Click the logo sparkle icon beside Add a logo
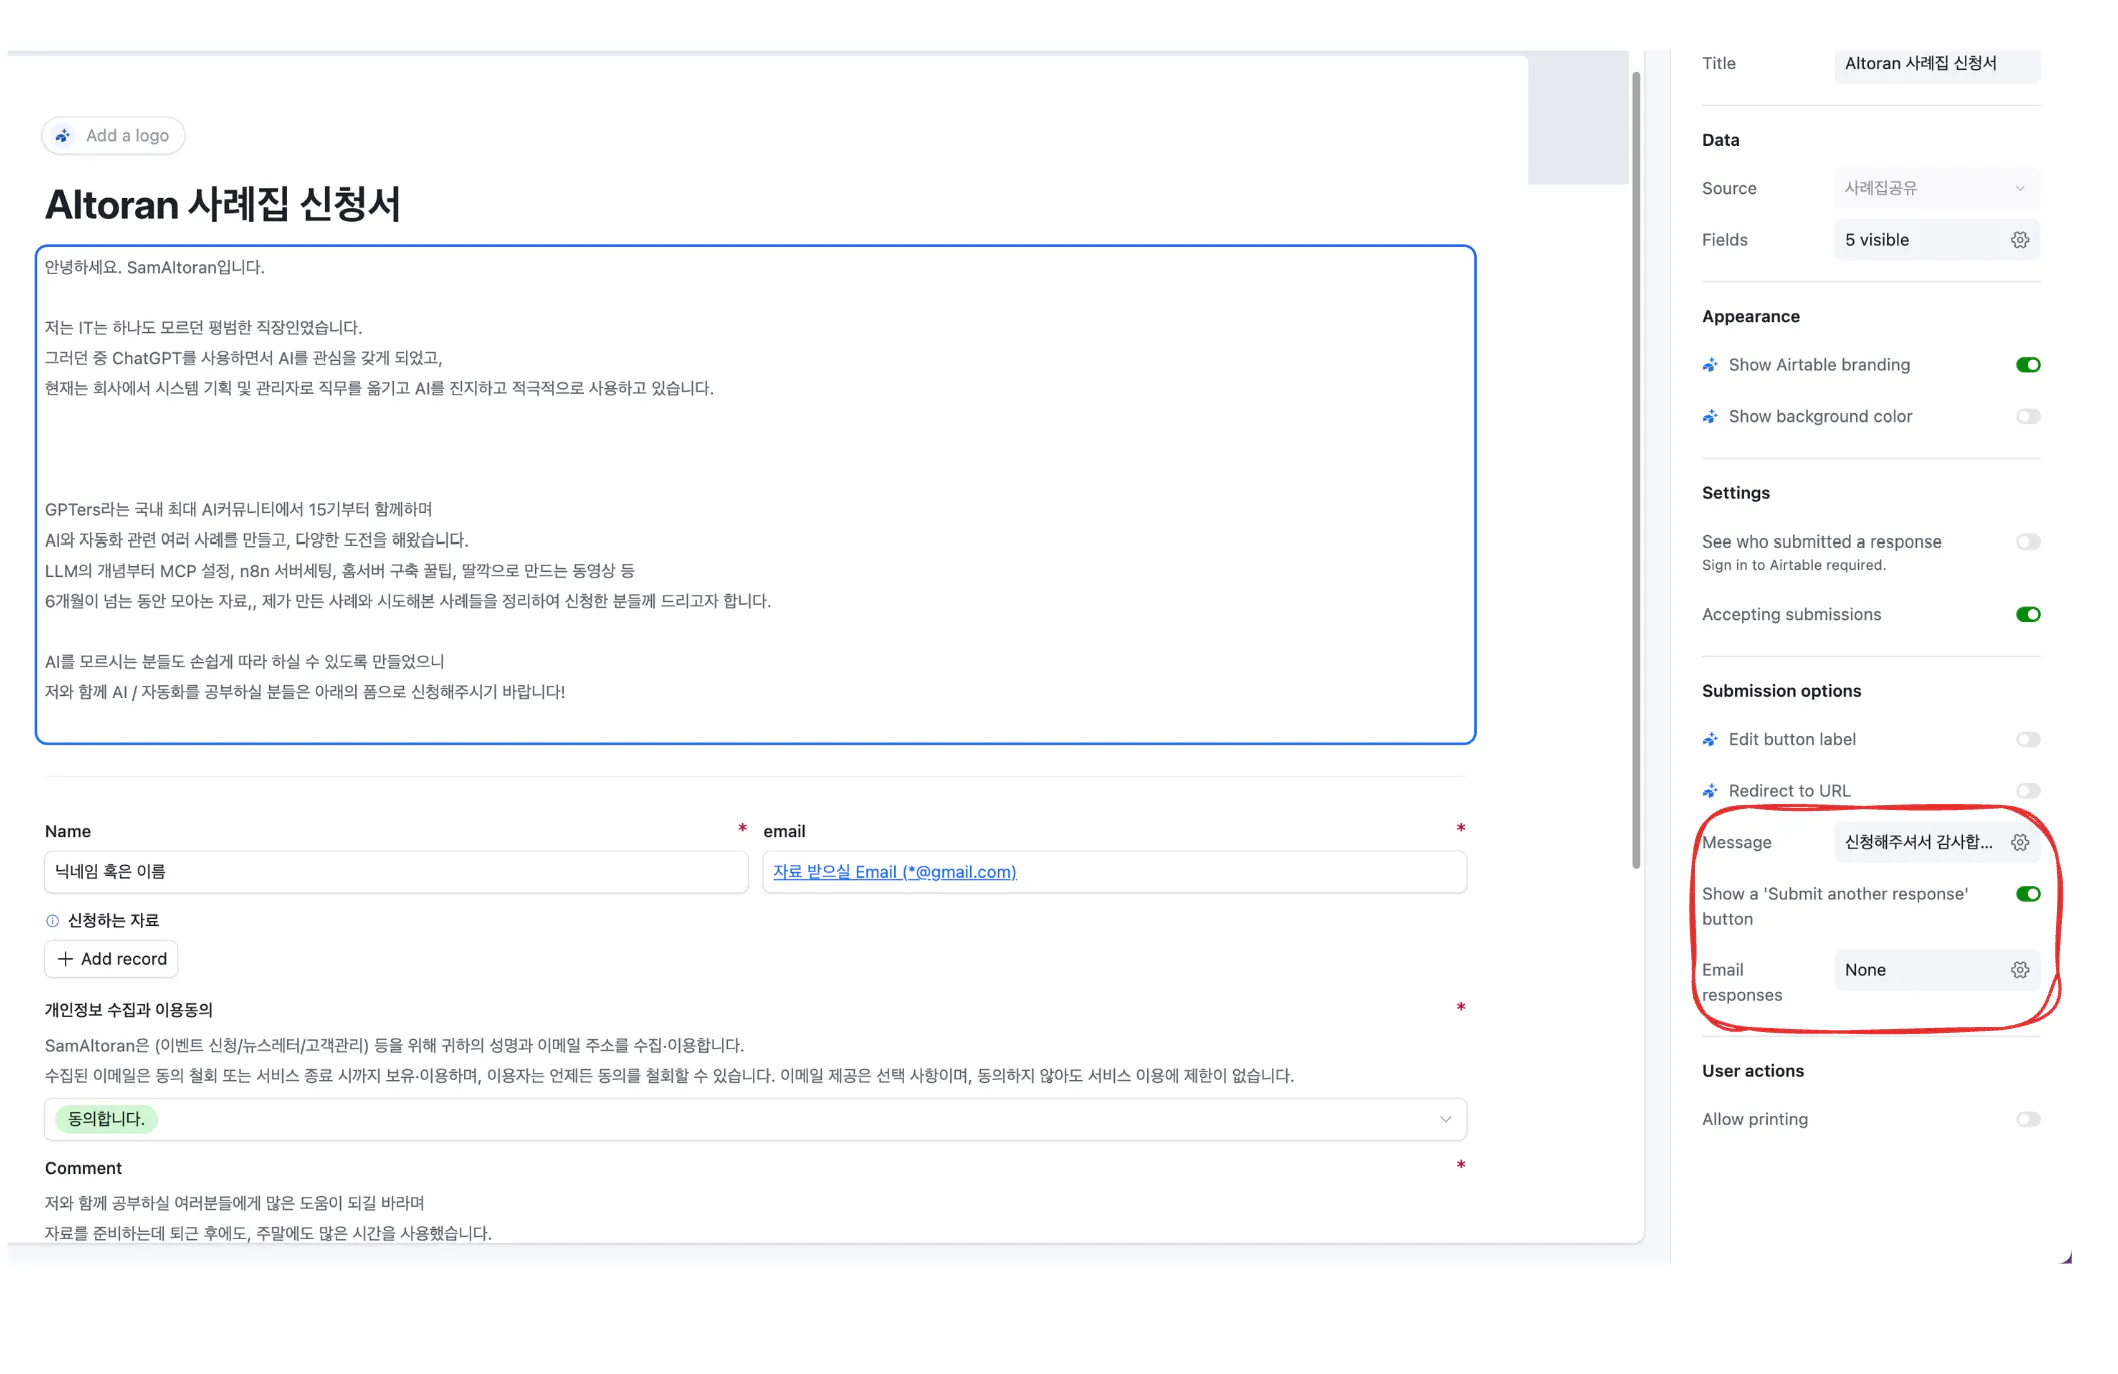 (x=63, y=135)
